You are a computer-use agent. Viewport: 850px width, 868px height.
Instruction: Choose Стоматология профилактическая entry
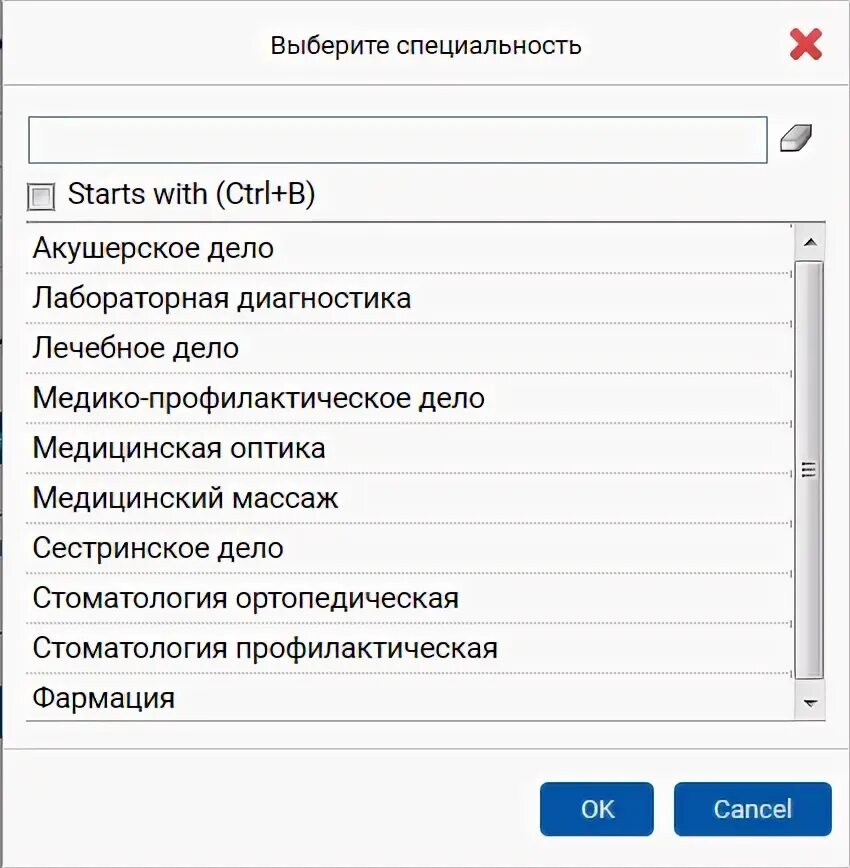coord(265,648)
